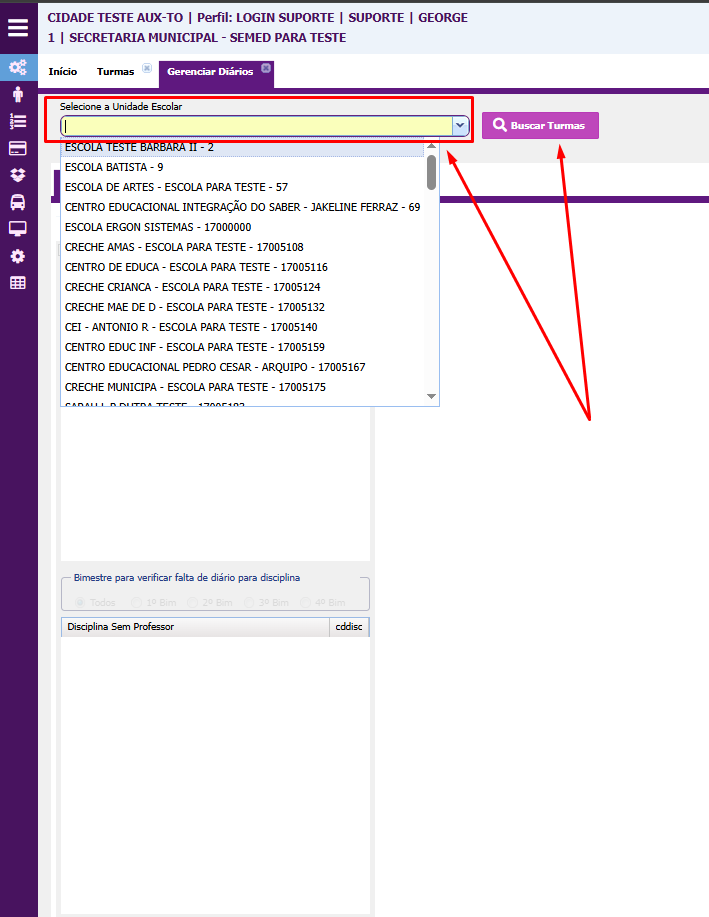
Task: Click the table grid sidebar icon
Action: coord(18,283)
